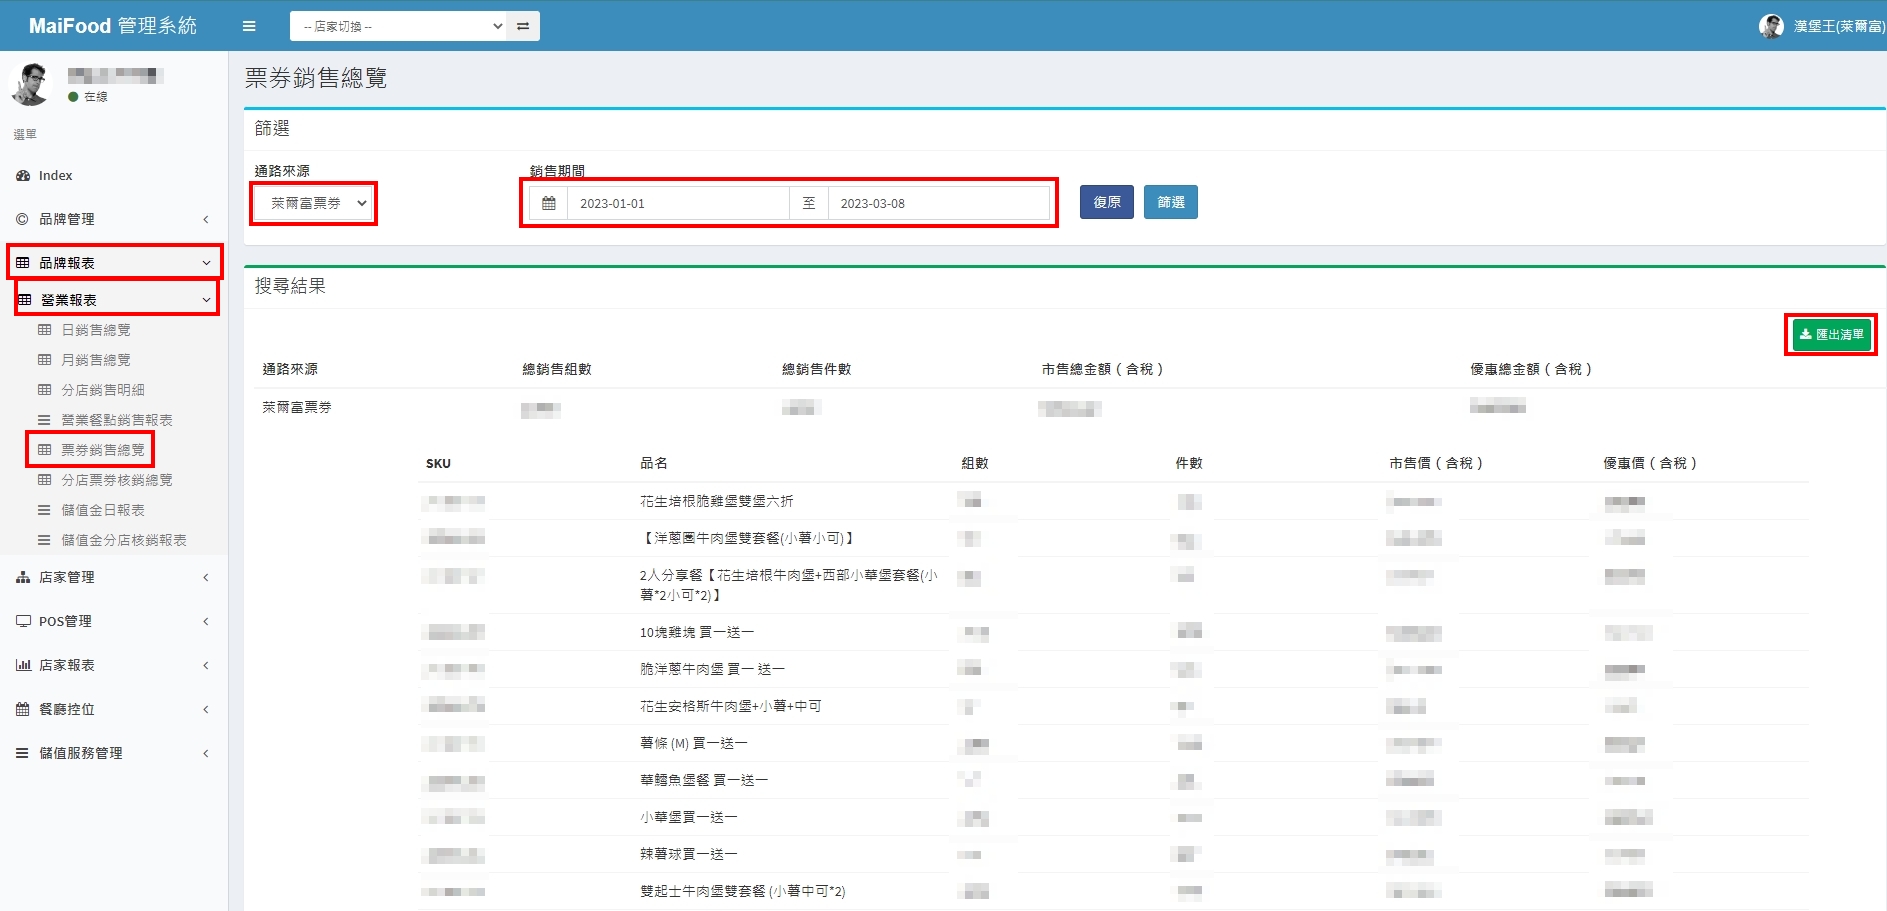Collapse the 營業報表 submenu

pos(116,300)
